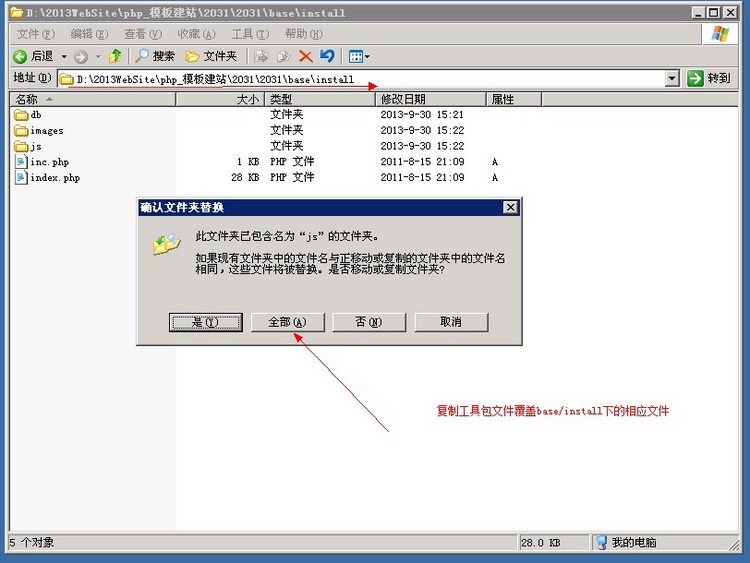Click 否(N) in the replace dialog
750x563 pixels.
[x=369, y=322]
